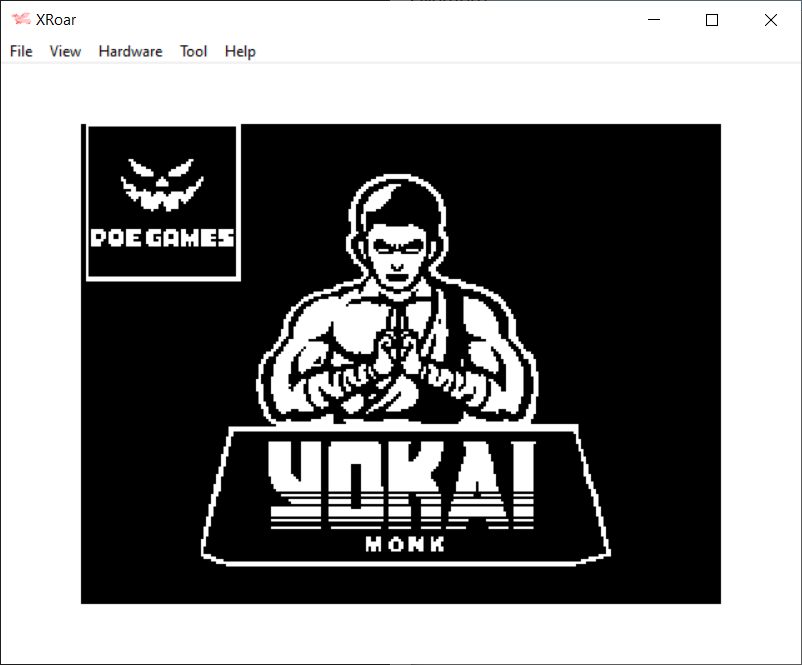Open the File menu
The height and width of the screenshot is (665, 802).
coord(21,51)
